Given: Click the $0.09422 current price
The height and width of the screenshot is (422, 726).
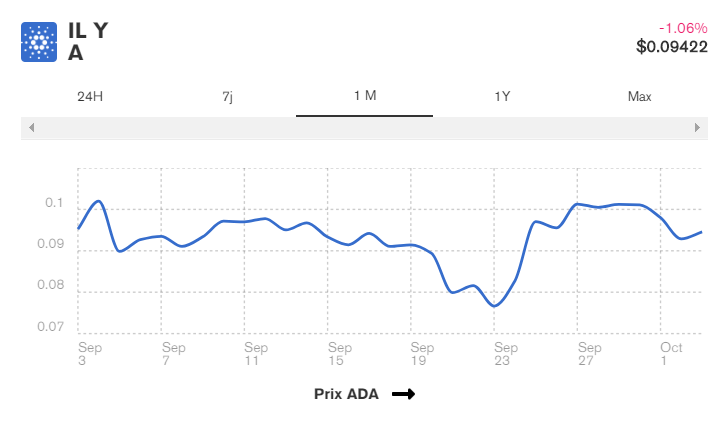Looking at the screenshot, I should tap(671, 46).
